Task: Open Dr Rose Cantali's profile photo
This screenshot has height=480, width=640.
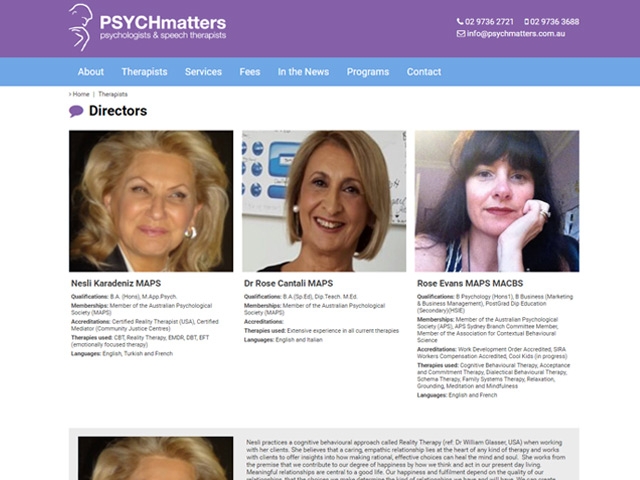Action: click(324, 201)
